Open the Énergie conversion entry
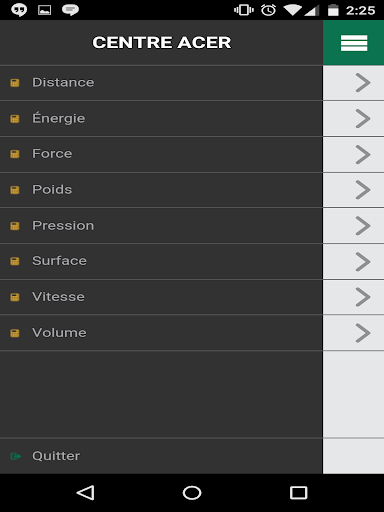The height and width of the screenshot is (512, 384). [161, 118]
